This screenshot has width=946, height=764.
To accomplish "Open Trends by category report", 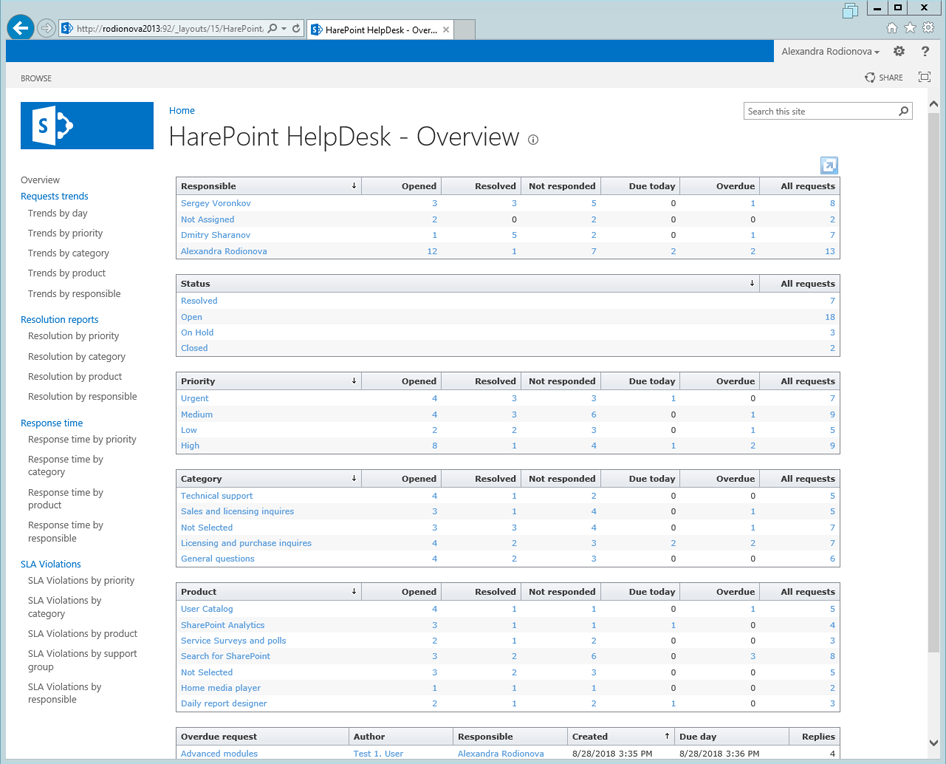I will coord(68,253).
